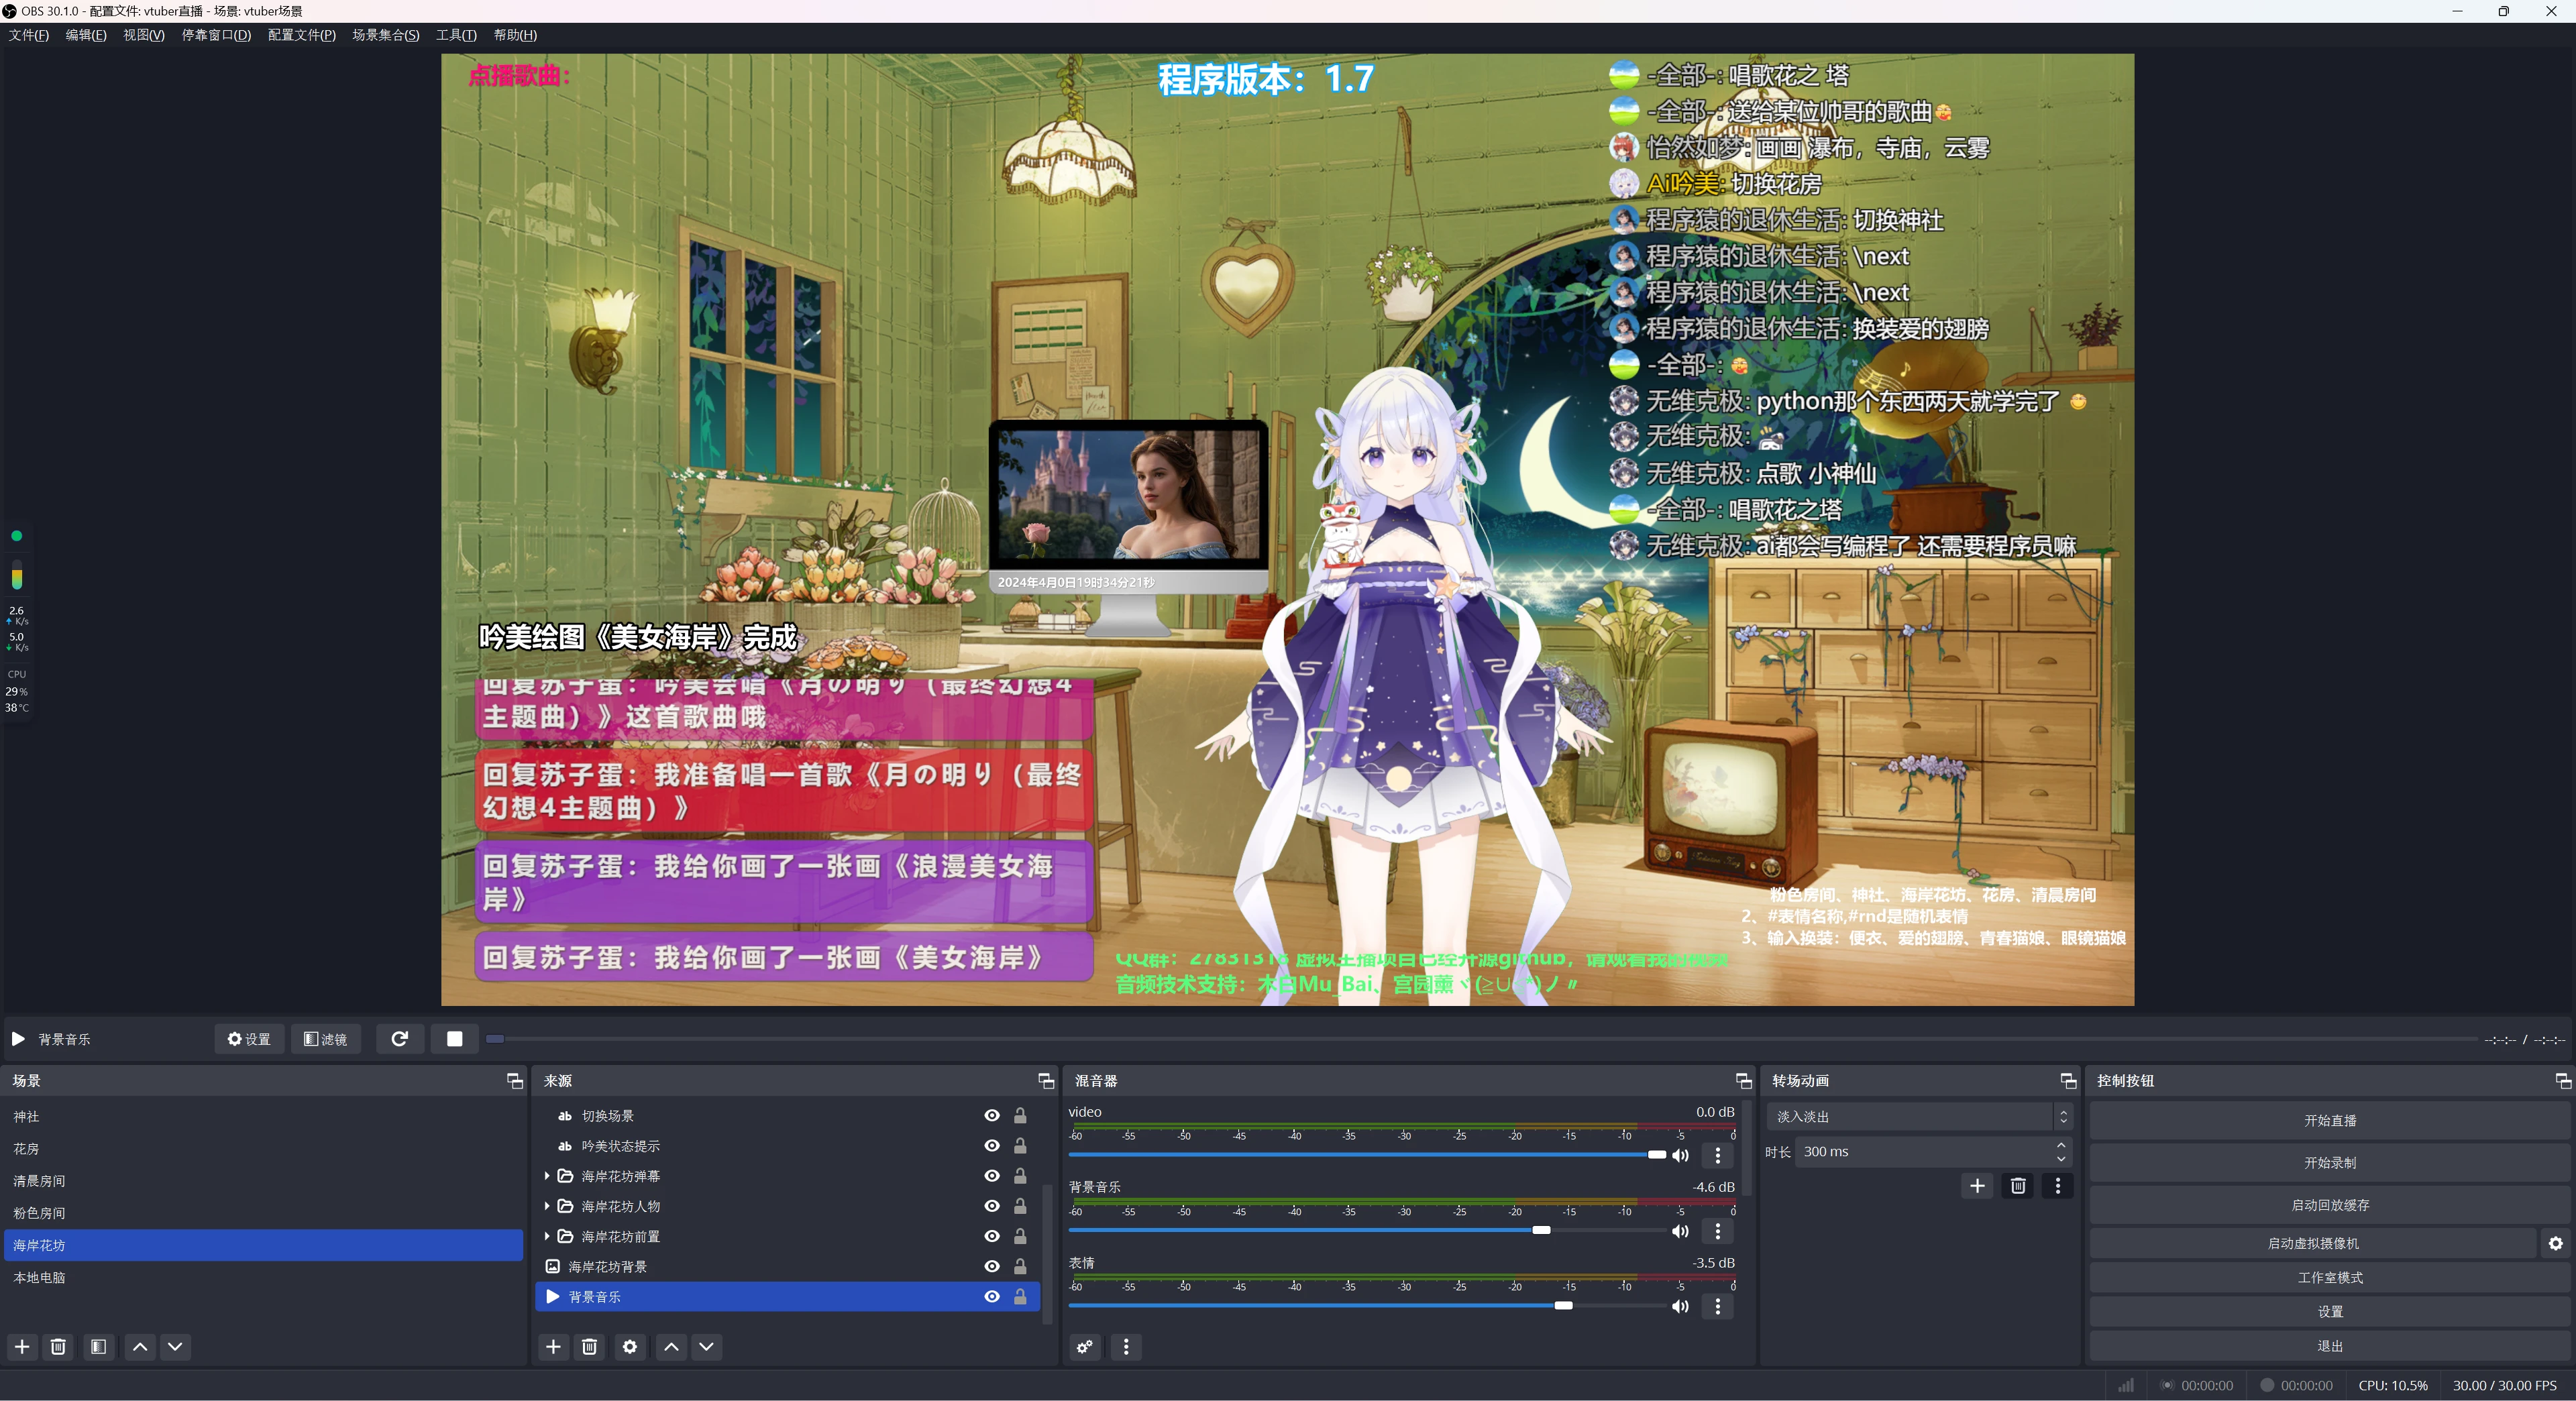Image resolution: width=2576 pixels, height=1401 pixels.
Task: Undock the 控制按钮 panel icon
Action: (x=2562, y=1080)
